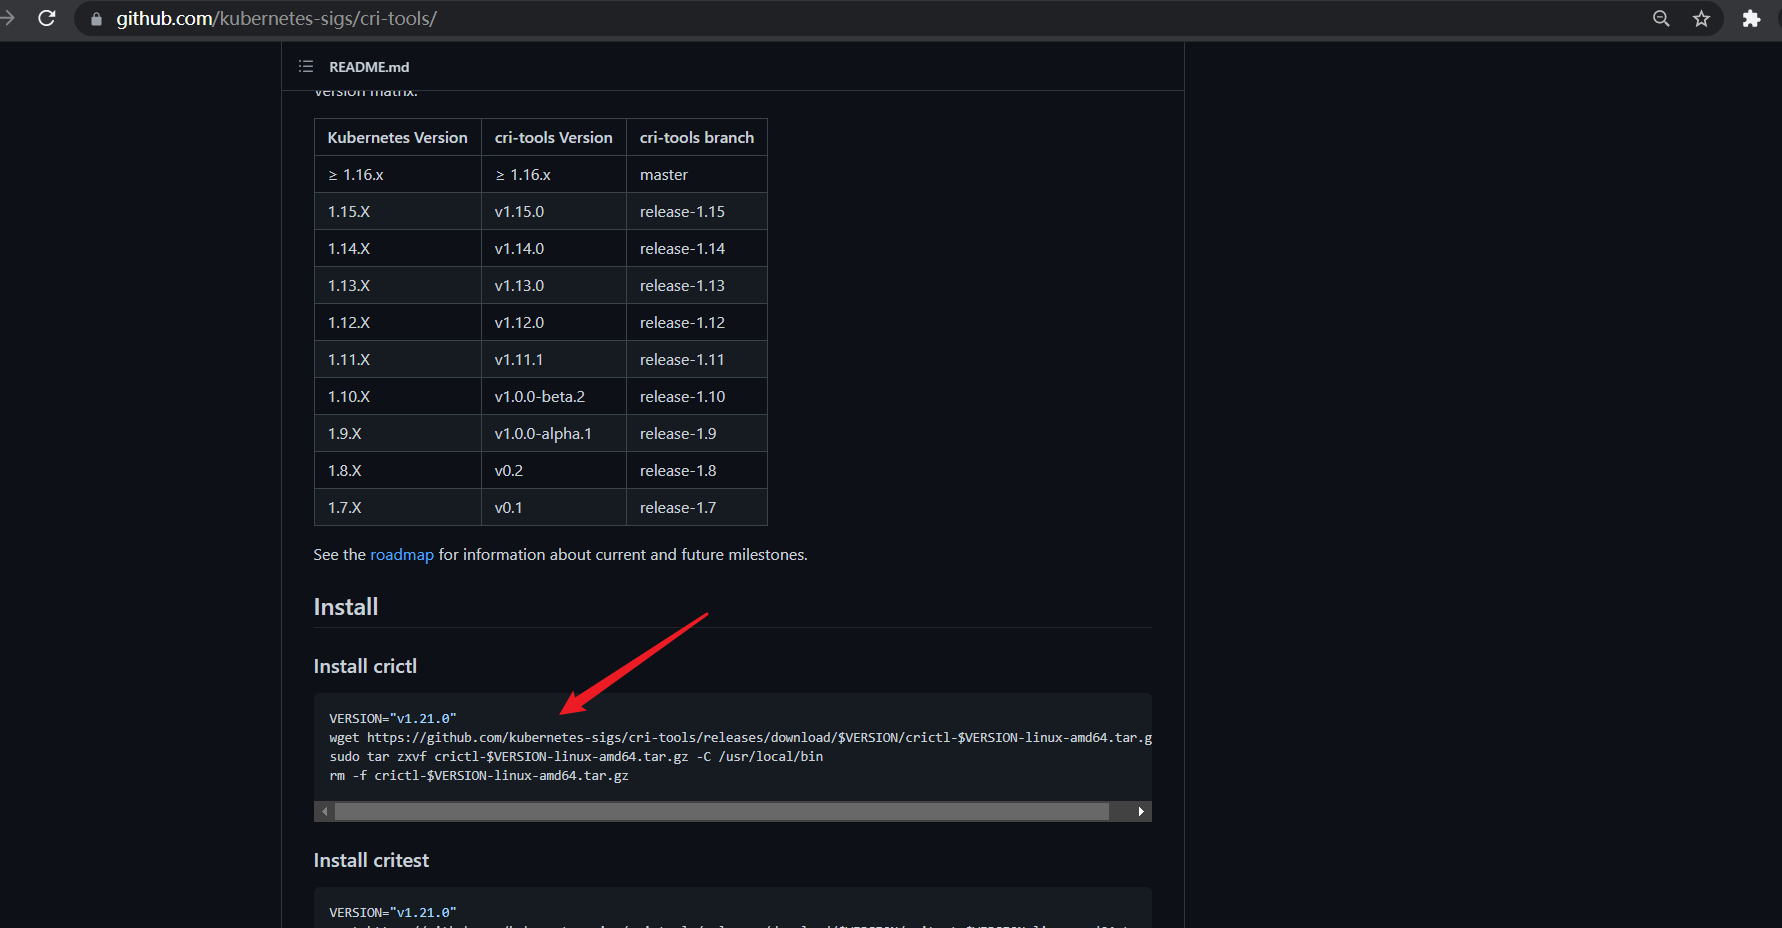Click the 1.12.X Kubernetes version cell
1782x928 pixels.
(398, 322)
